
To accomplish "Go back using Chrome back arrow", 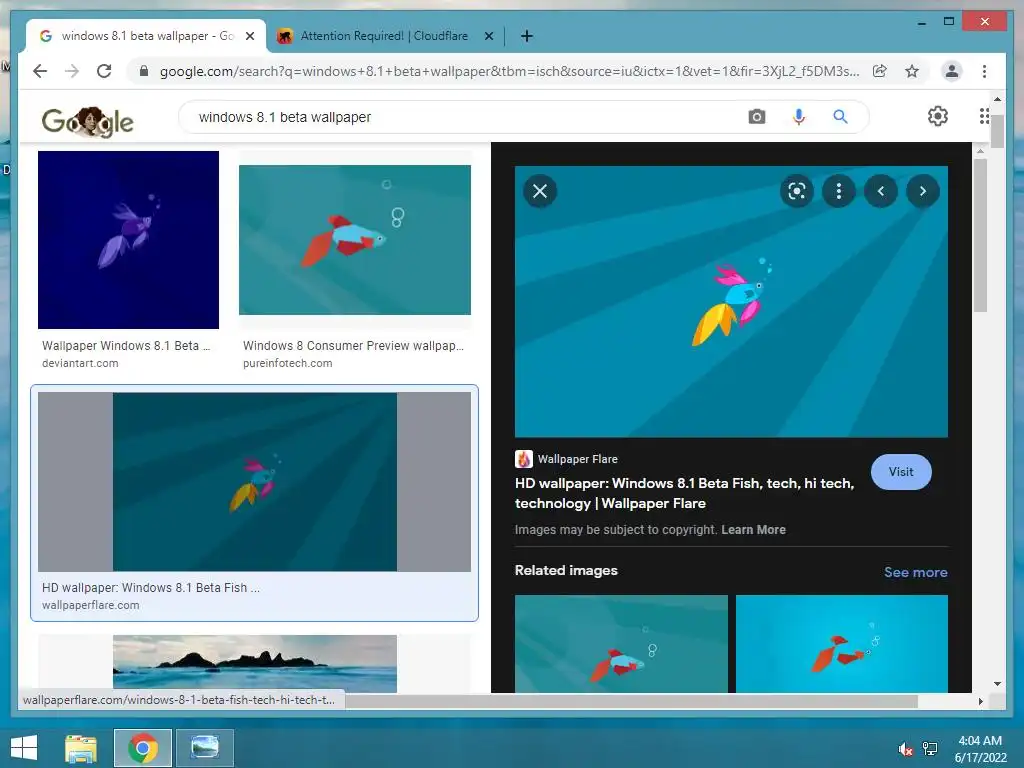I will click(x=40, y=71).
